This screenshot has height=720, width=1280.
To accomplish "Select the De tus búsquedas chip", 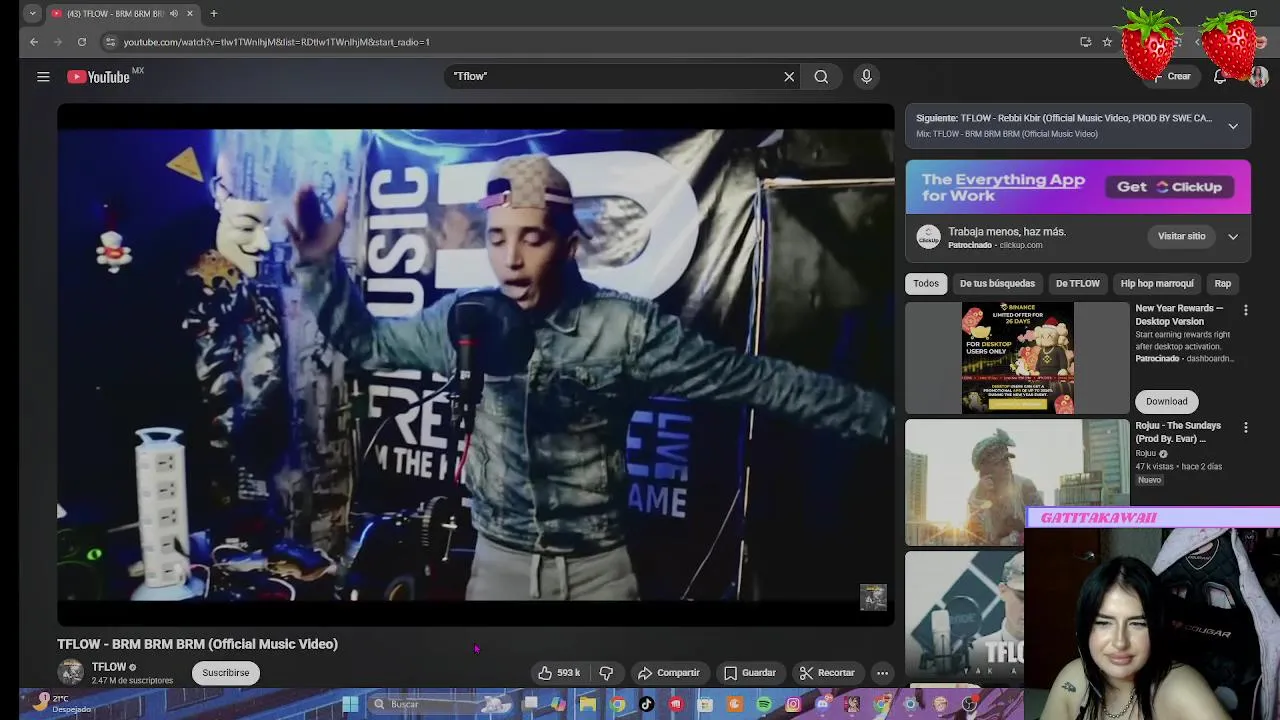I will coord(997,284).
